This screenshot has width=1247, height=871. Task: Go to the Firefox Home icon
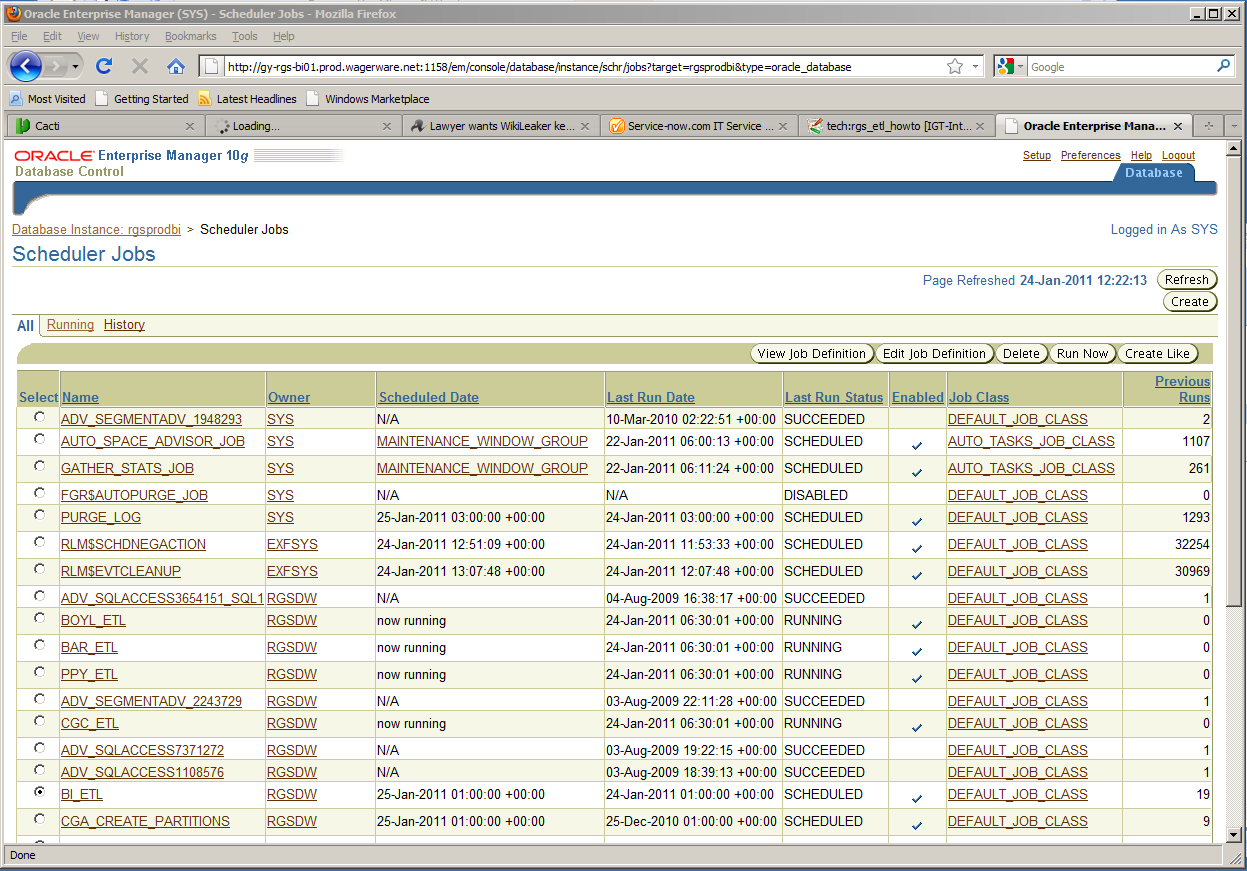point(176,67)
